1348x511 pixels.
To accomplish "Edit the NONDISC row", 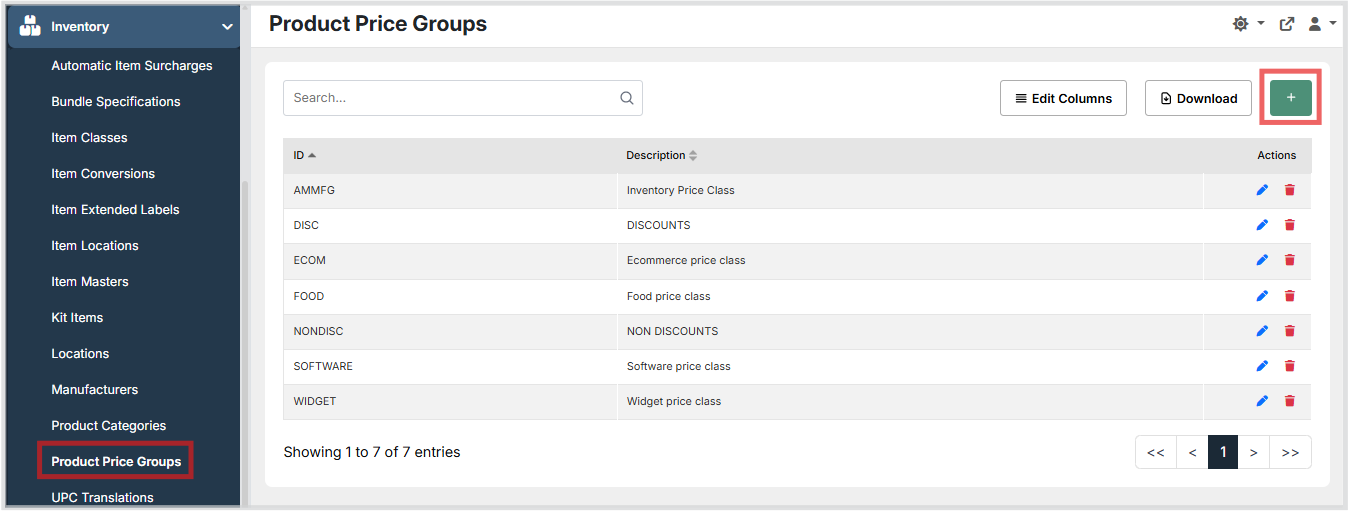I will coord(1262,331).
